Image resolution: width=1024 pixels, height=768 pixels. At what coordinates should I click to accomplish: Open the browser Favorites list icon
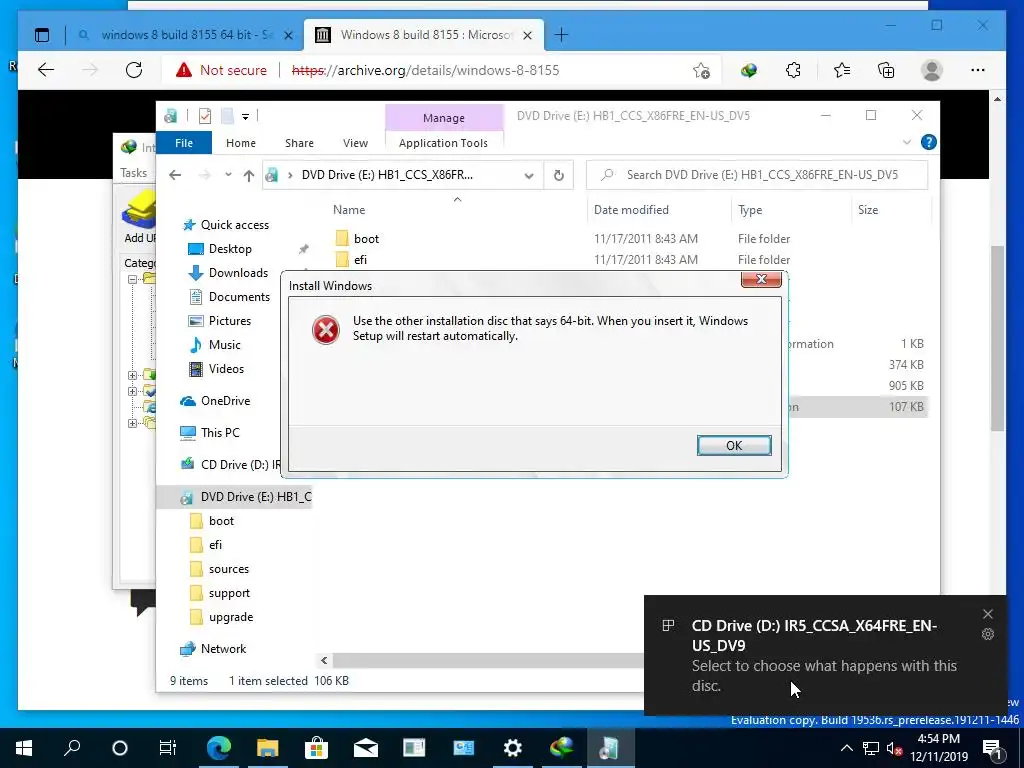coord(841,70)
